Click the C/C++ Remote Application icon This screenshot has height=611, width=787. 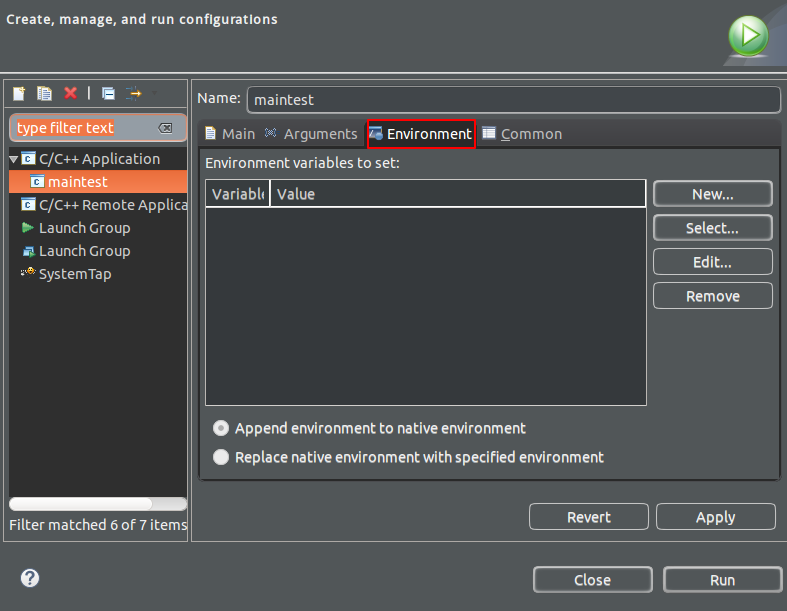(28, 204)
